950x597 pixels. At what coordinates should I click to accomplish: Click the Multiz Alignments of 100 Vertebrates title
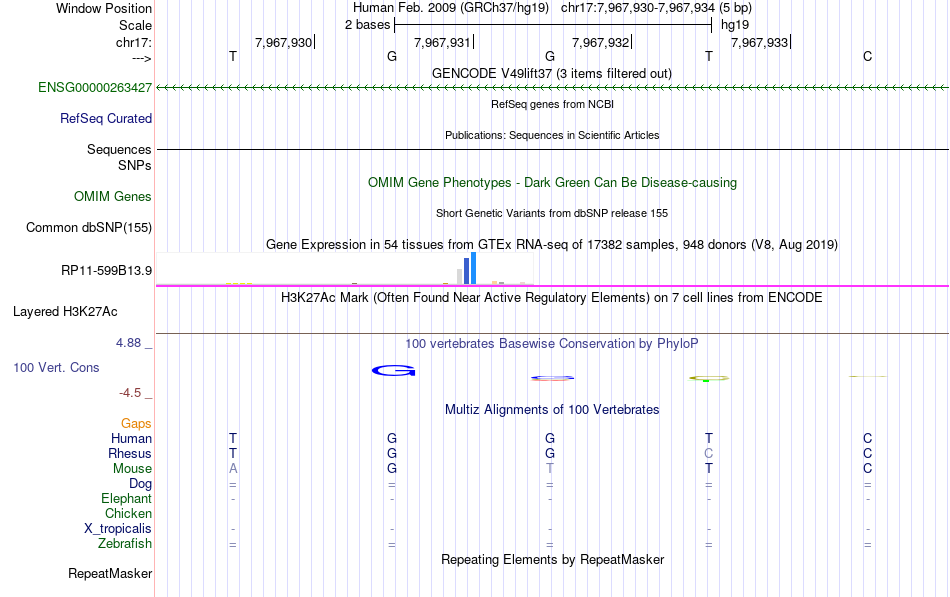click(552, 410)
